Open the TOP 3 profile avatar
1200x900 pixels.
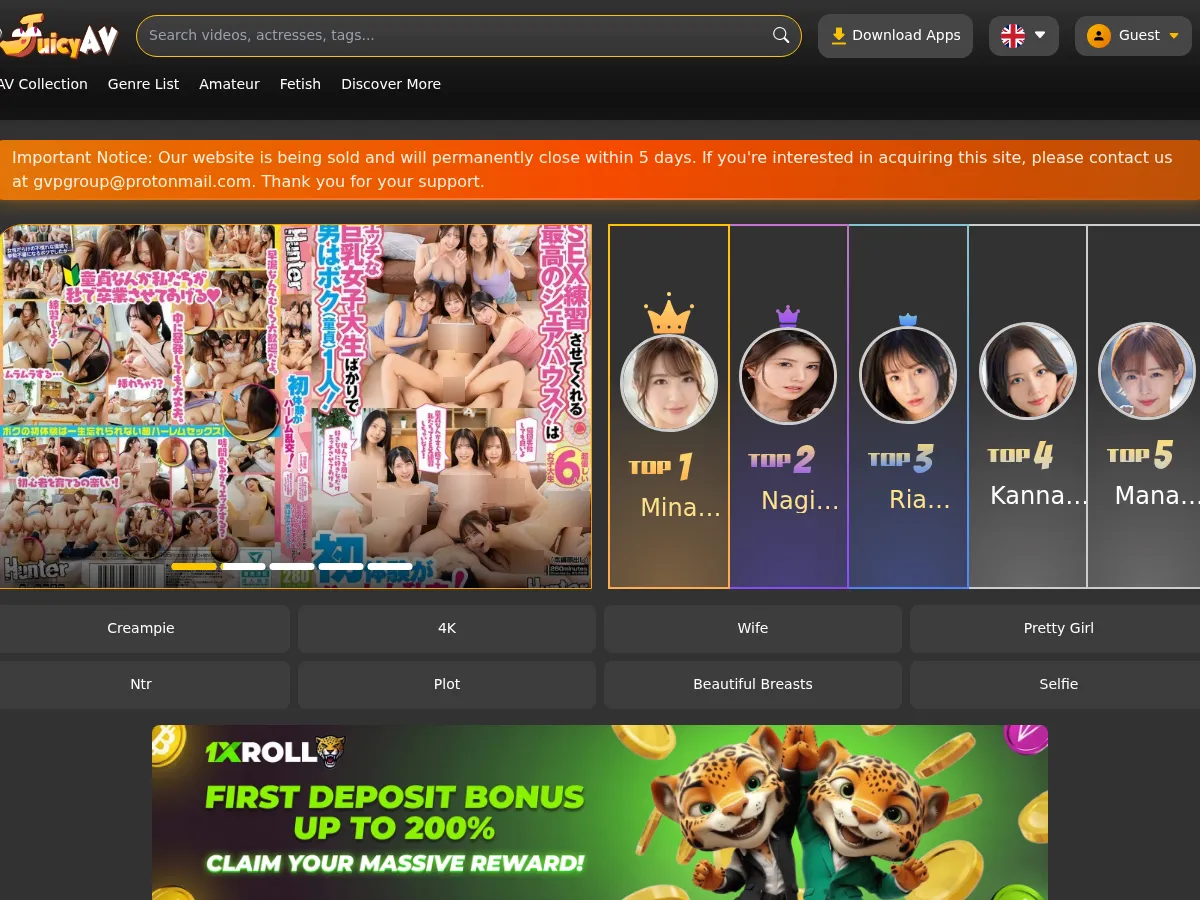908,375
